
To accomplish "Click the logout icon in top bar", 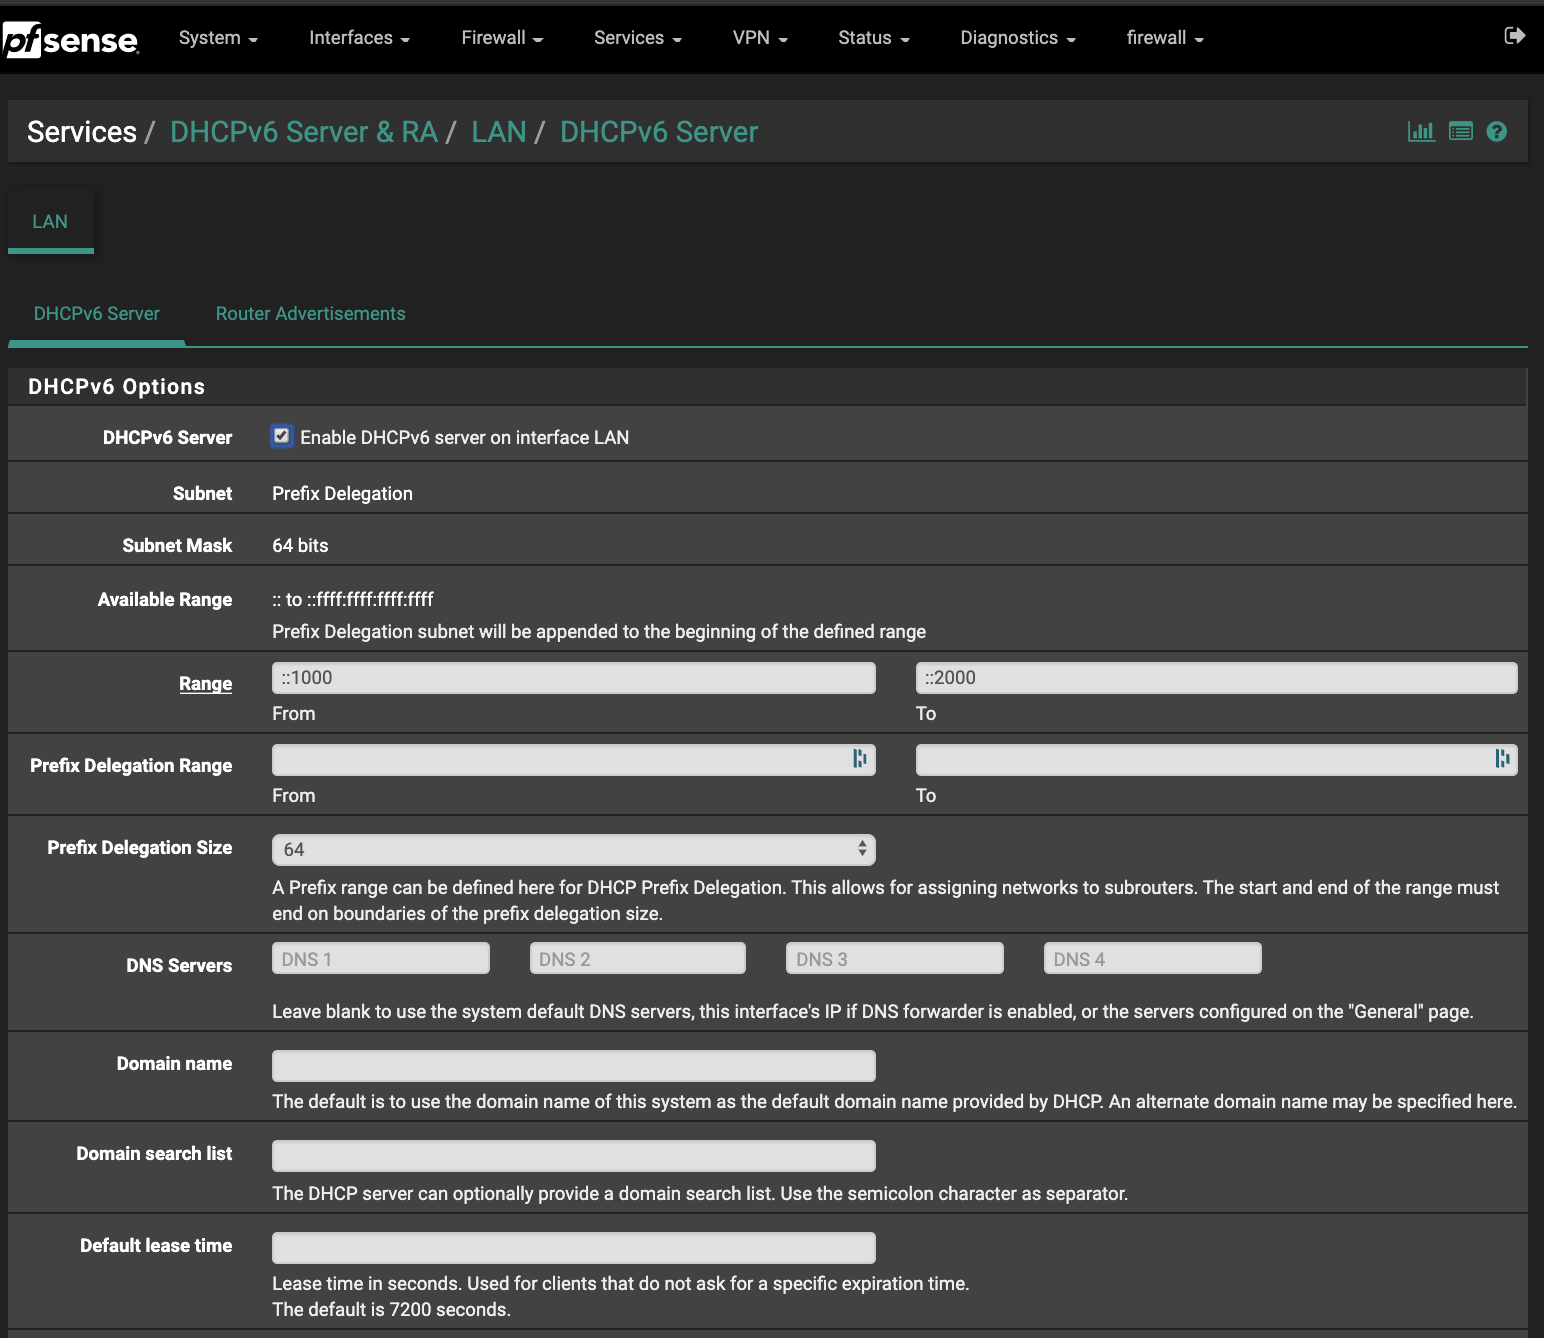I will [1514, 36].
